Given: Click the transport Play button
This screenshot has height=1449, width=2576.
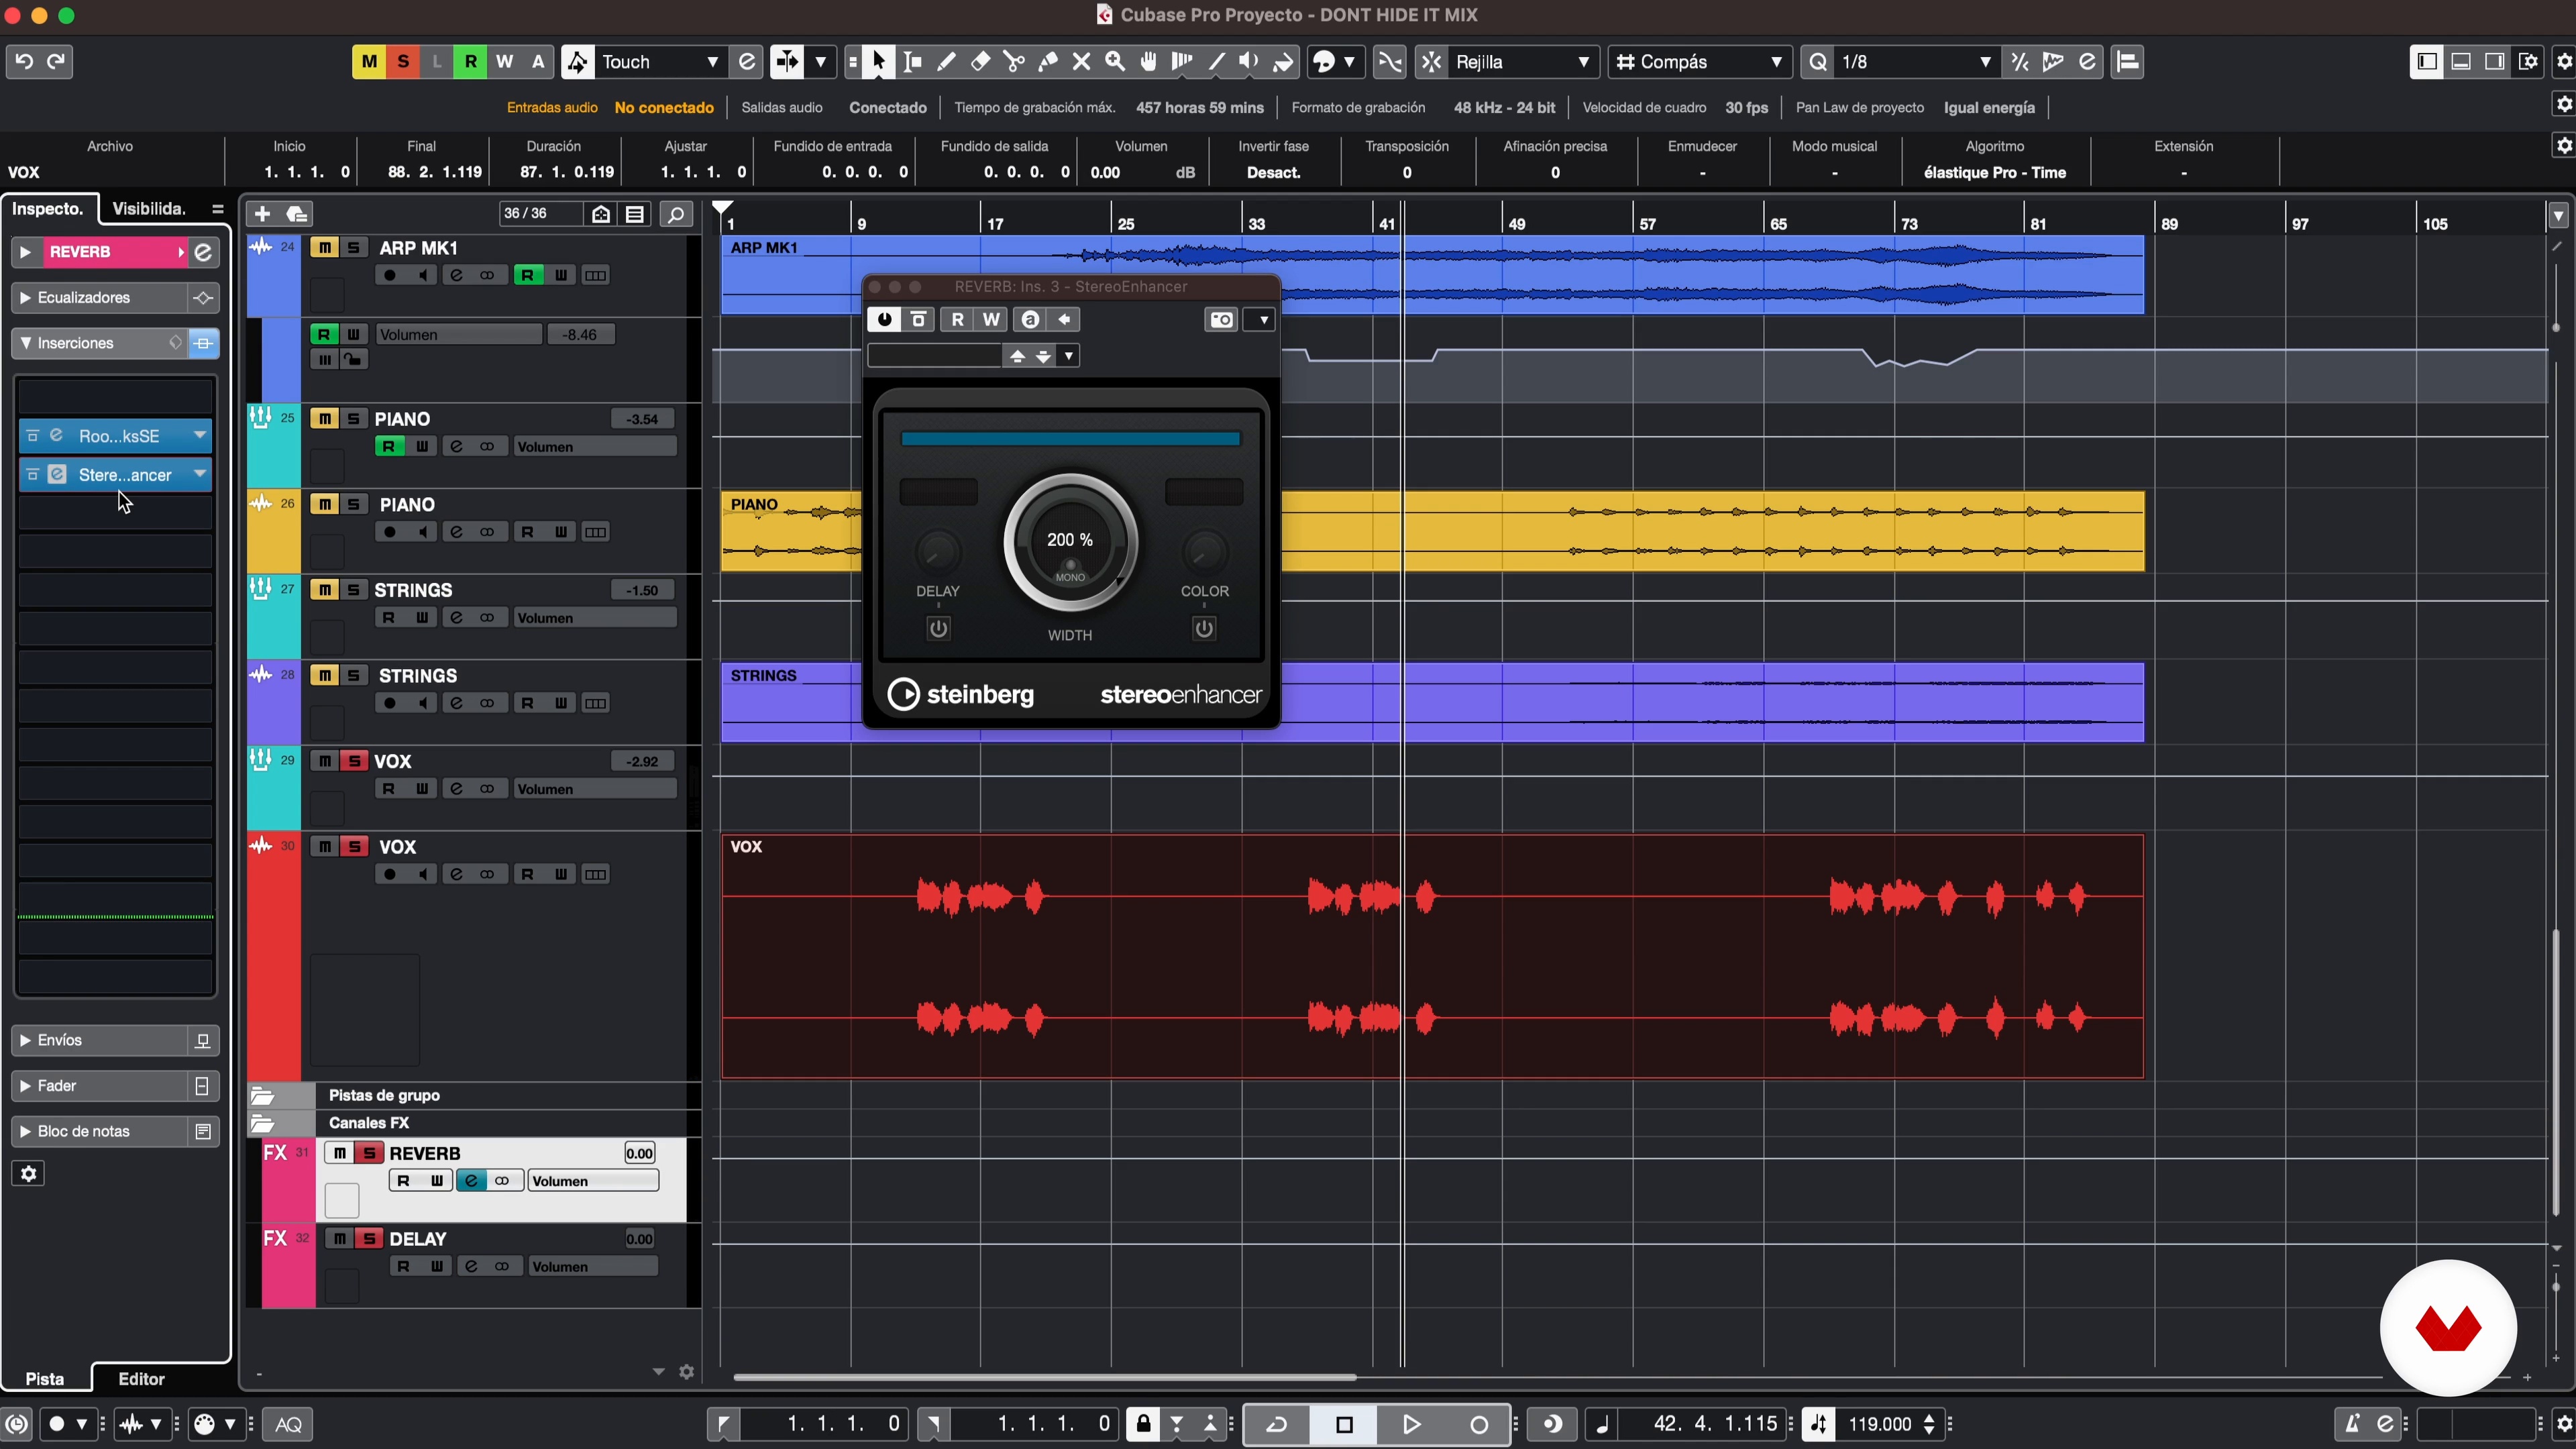Looking at the screenshot, I should (x=1411, y=1424).
